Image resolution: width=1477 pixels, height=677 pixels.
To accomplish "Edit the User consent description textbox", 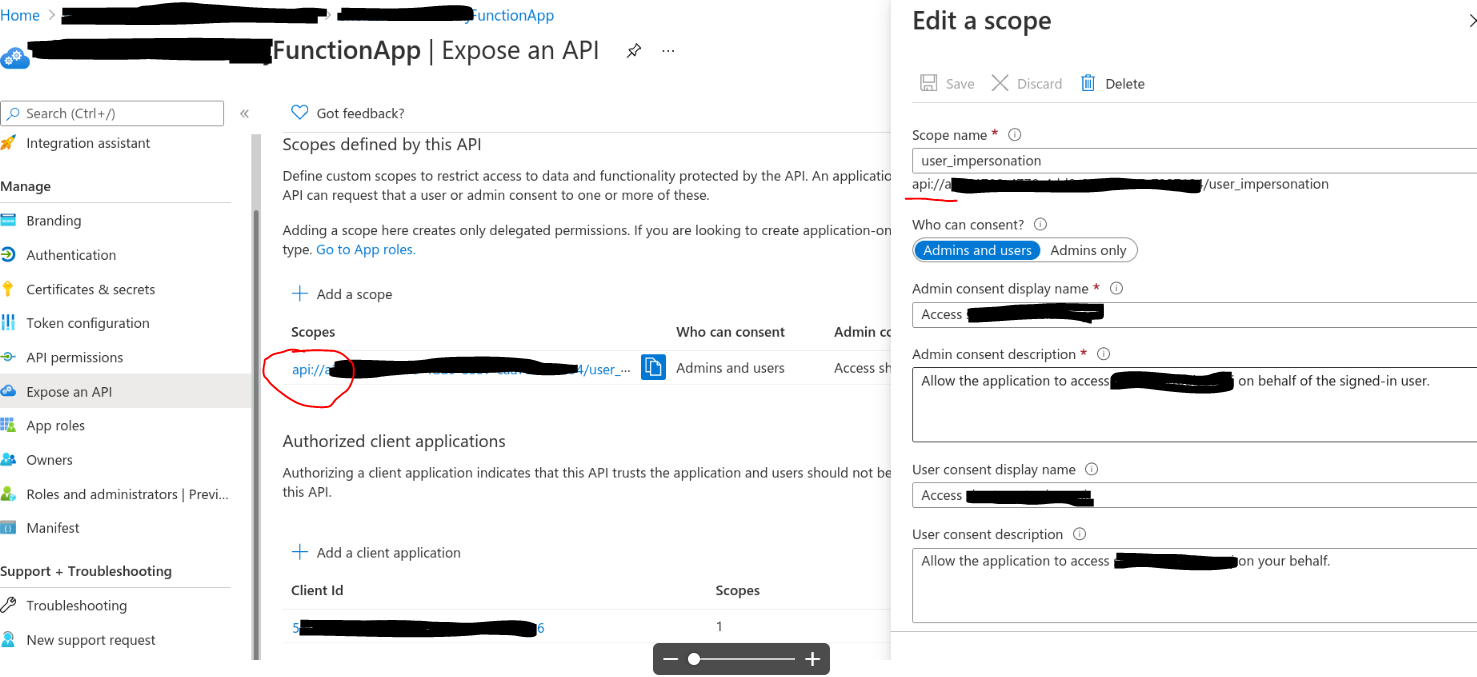I will coord(1194,585).
